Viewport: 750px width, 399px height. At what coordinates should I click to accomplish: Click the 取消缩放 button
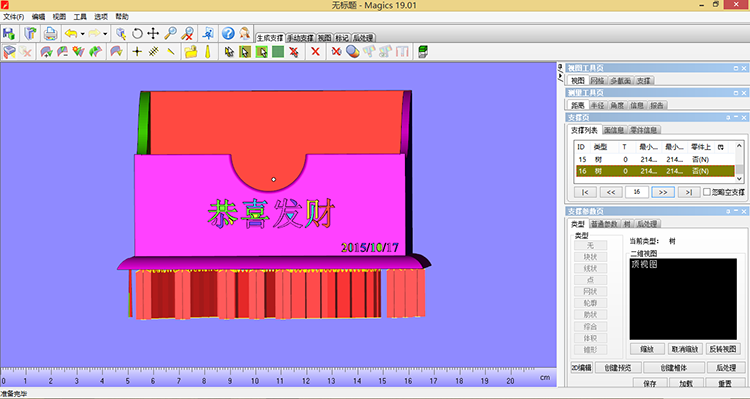click(x=685, y=349)
